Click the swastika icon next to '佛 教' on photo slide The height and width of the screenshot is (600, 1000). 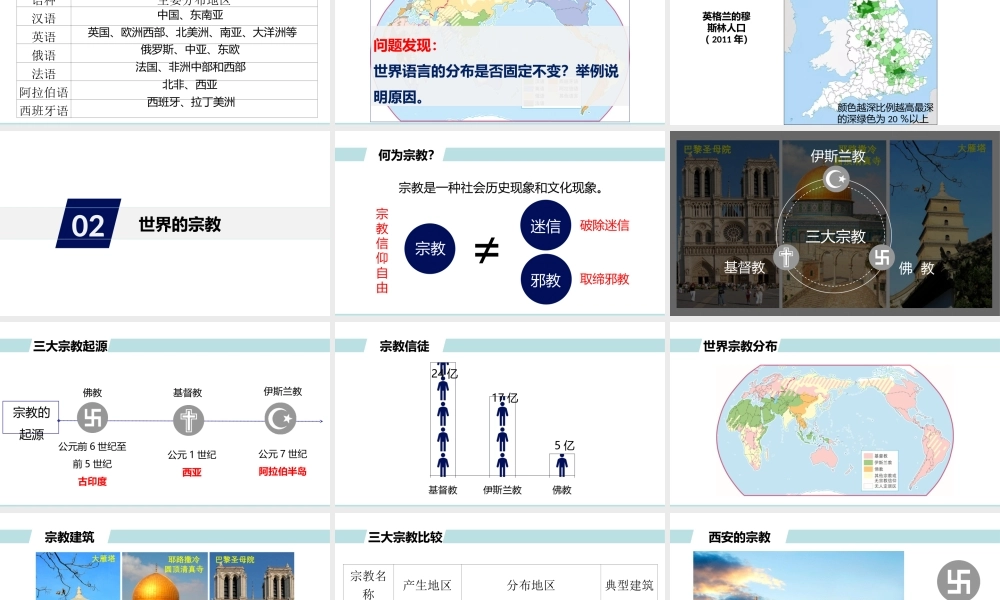pyautogui.click(x=881, y=257)
